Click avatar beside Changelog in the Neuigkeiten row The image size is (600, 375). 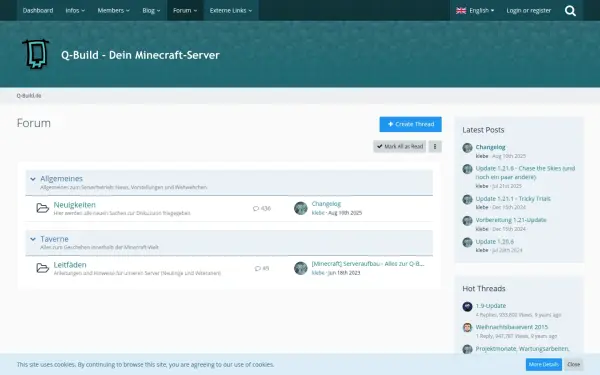[x=301, y=208]
